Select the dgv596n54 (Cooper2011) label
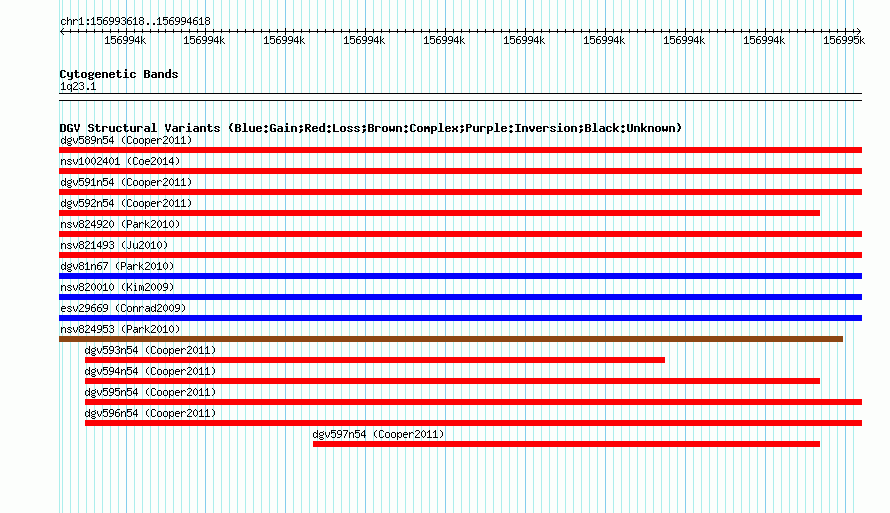This screenshot has height=513, width=890. point(150,413)
